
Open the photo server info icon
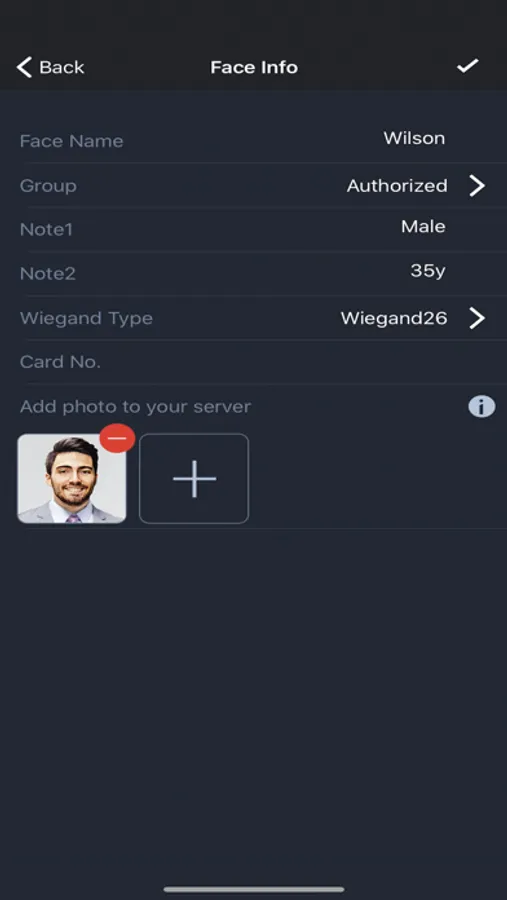pos(482,406)
